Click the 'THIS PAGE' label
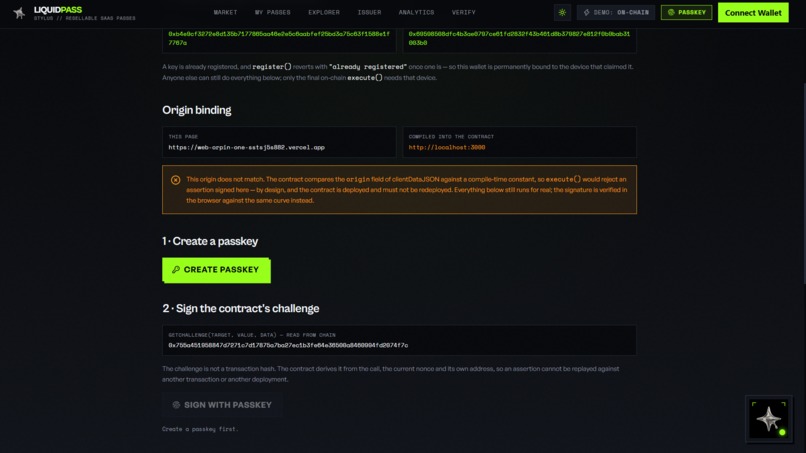 point(183,137)
